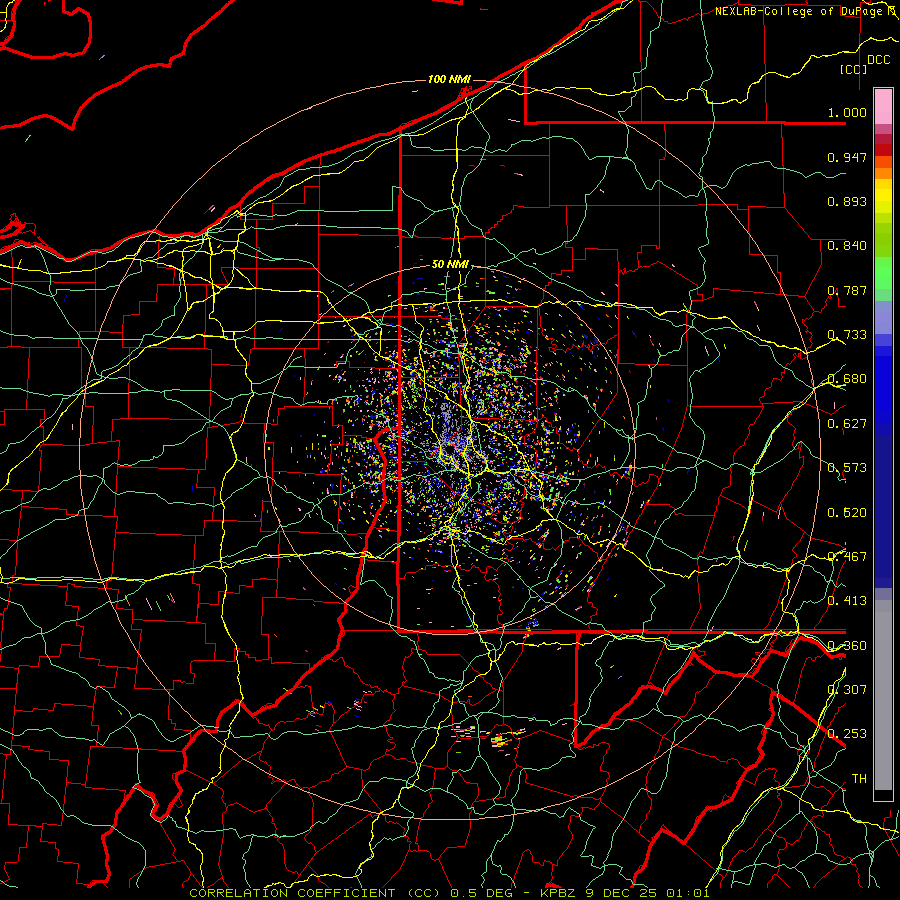Select the 0.467 scale value
The image size is (900, 900).
point(847,557)
